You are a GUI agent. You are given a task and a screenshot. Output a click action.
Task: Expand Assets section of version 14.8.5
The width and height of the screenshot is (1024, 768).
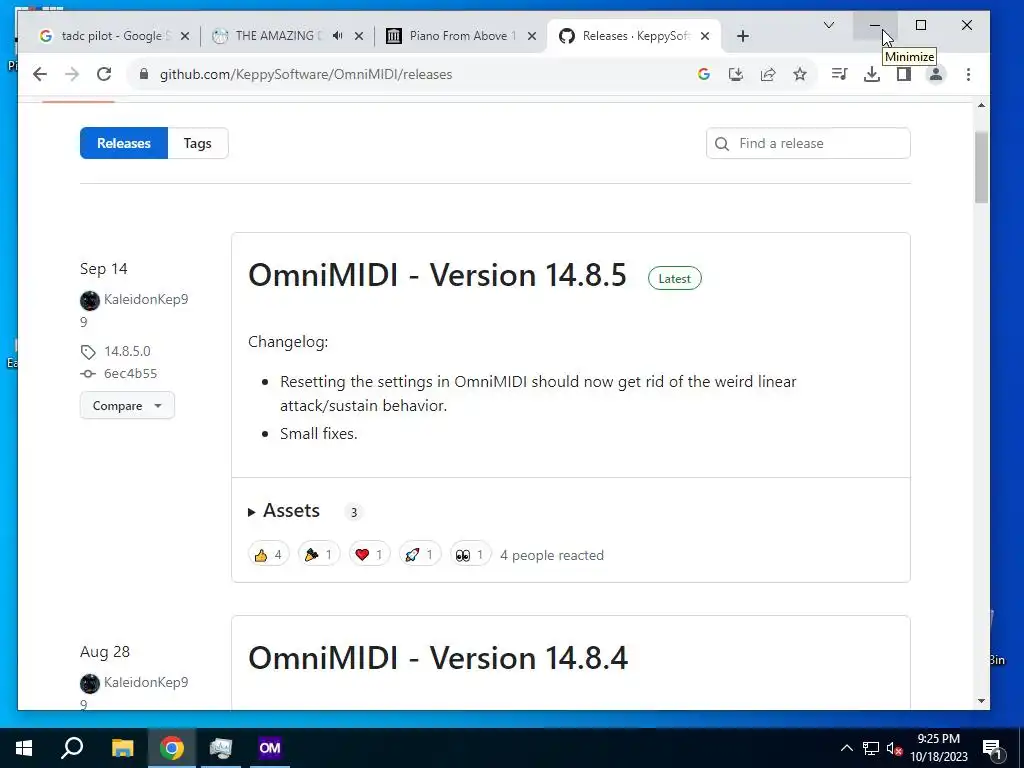coord(284,511)
